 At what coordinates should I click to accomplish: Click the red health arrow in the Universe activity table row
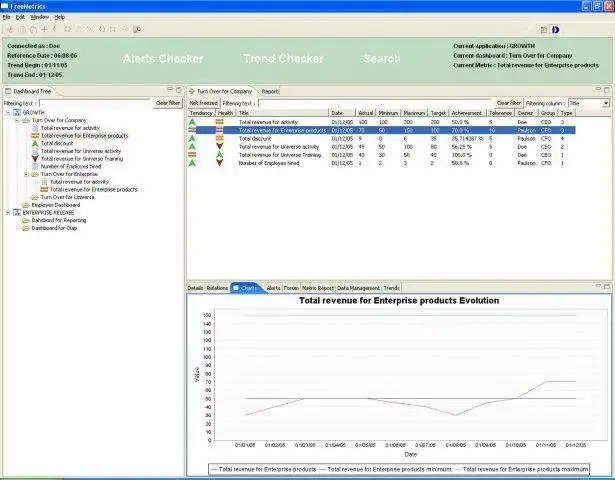coord(220,147)
